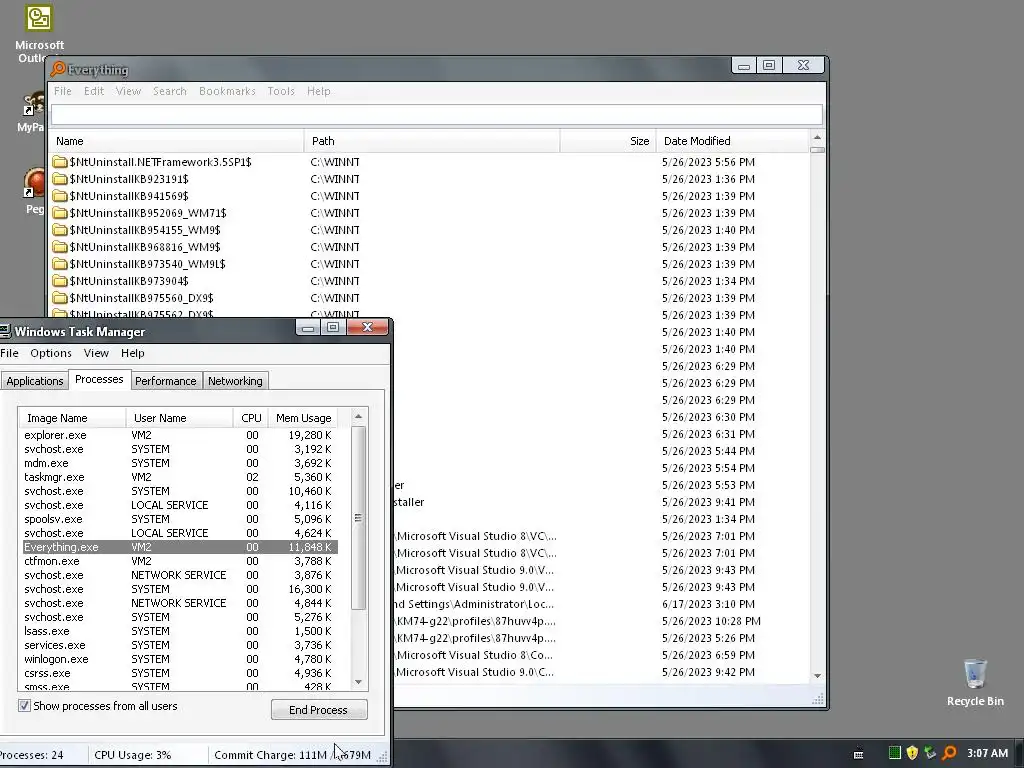This screenshot has height=768, width=1024.
Task: Open the MyPa desktop shortcut icon
Action: pyautogui.click(x=33, y=104)
